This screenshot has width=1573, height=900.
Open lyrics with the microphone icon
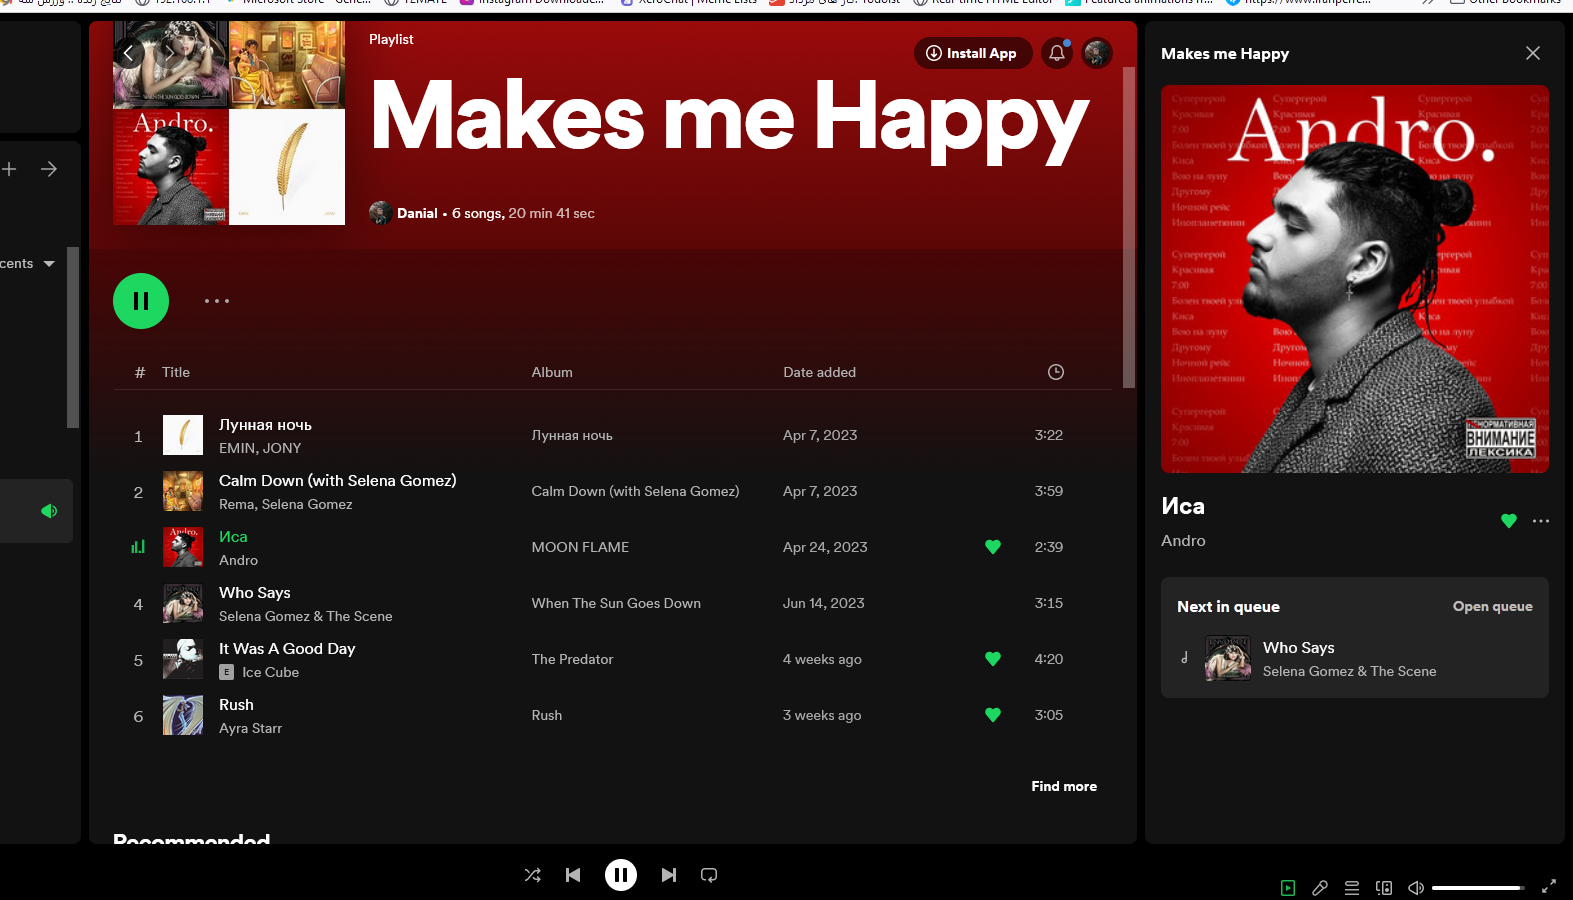1320,887
